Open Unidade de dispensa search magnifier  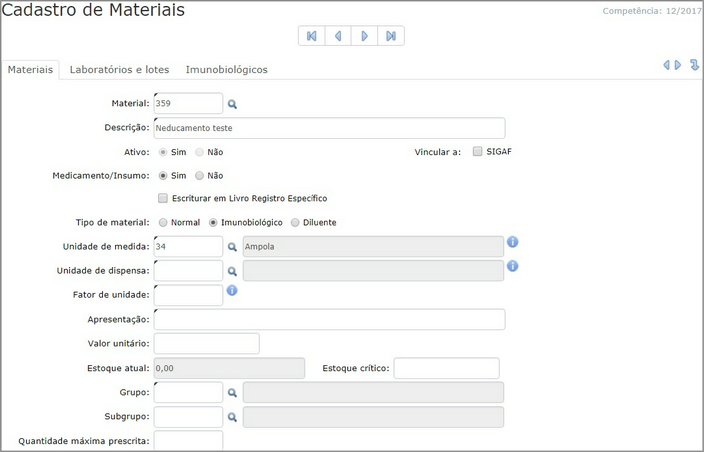click(x=232, y=271)
